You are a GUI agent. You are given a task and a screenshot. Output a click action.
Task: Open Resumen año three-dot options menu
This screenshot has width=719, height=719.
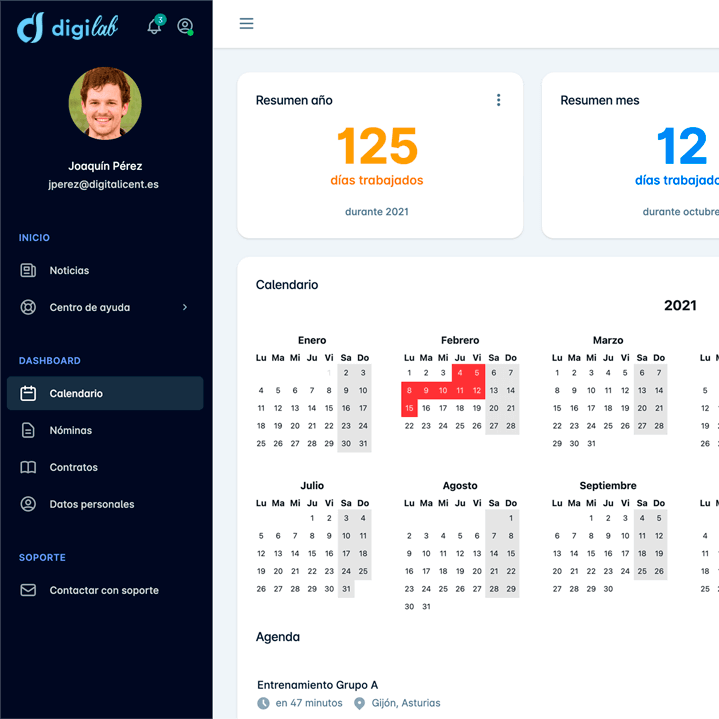(x=498, y=100)
